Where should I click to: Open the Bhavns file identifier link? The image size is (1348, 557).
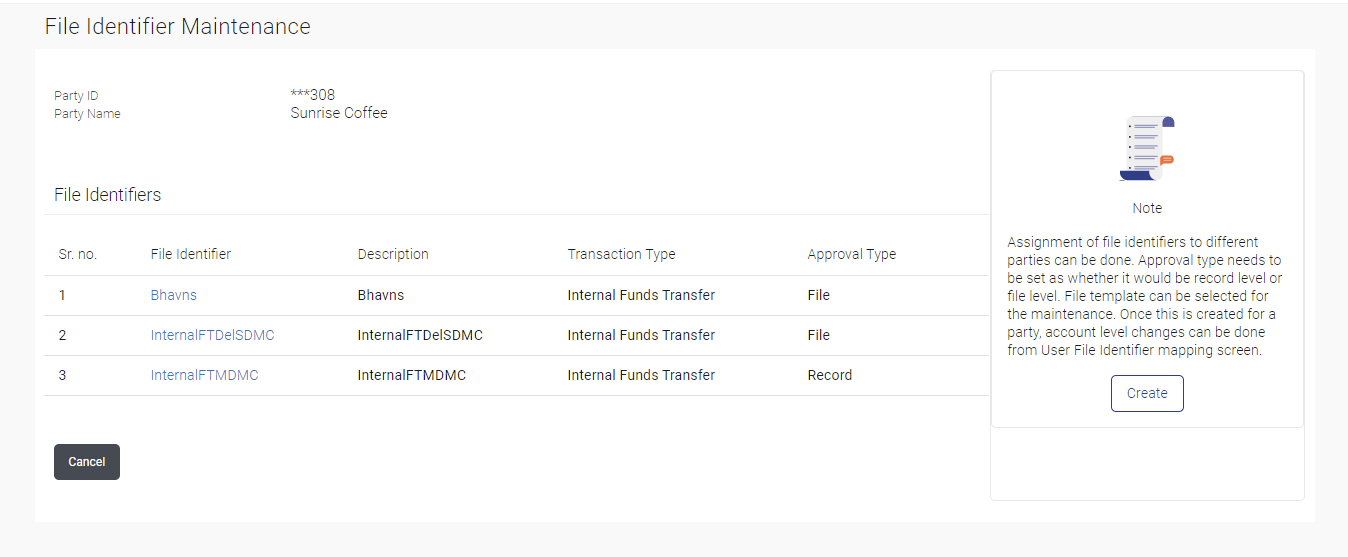(x=174, y=295)
